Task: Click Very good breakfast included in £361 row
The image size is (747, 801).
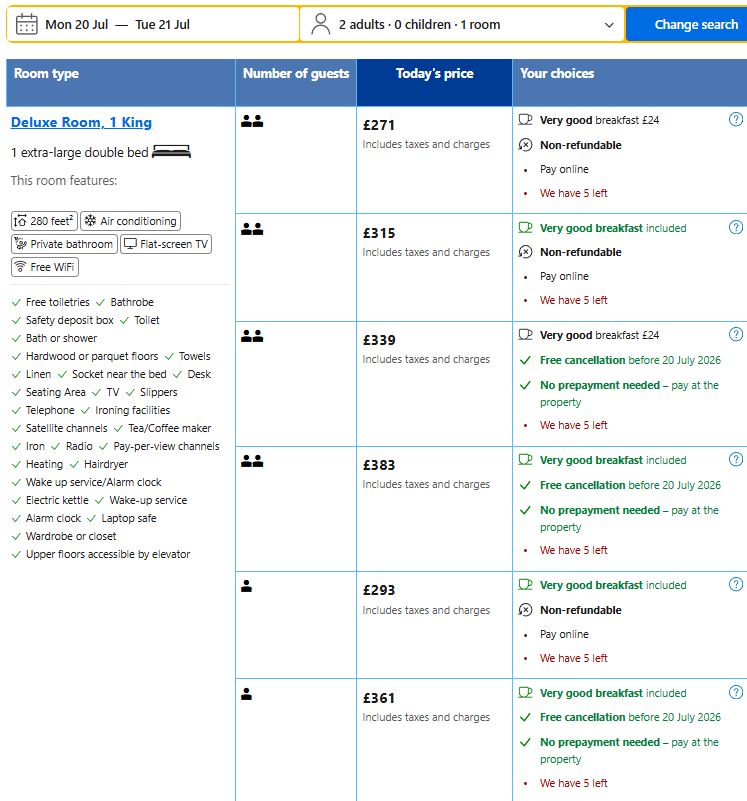Action: point(613,693)
